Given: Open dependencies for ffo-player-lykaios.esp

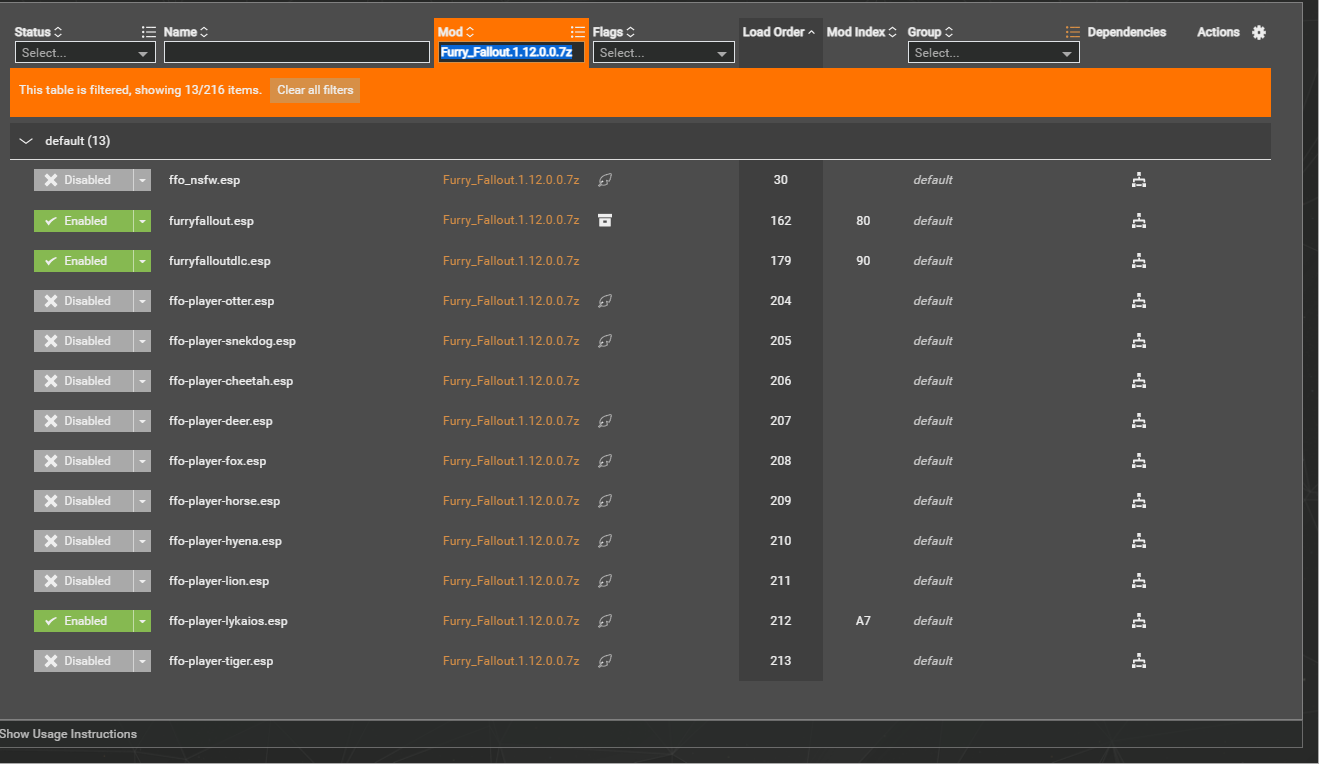Looking at the screenshot, I should [x=1138, y=621].
